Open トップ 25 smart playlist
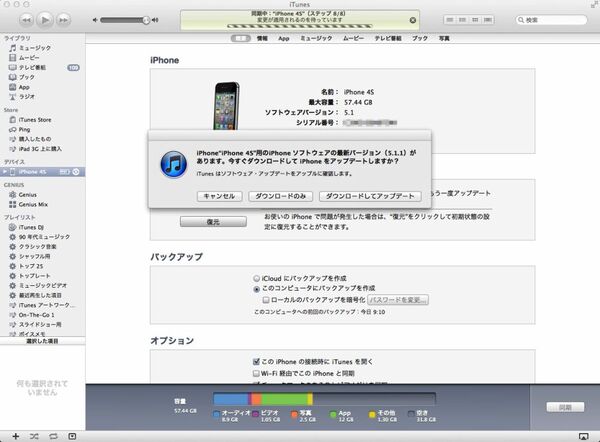Screen dimensions: 600x442 (42, 266)
